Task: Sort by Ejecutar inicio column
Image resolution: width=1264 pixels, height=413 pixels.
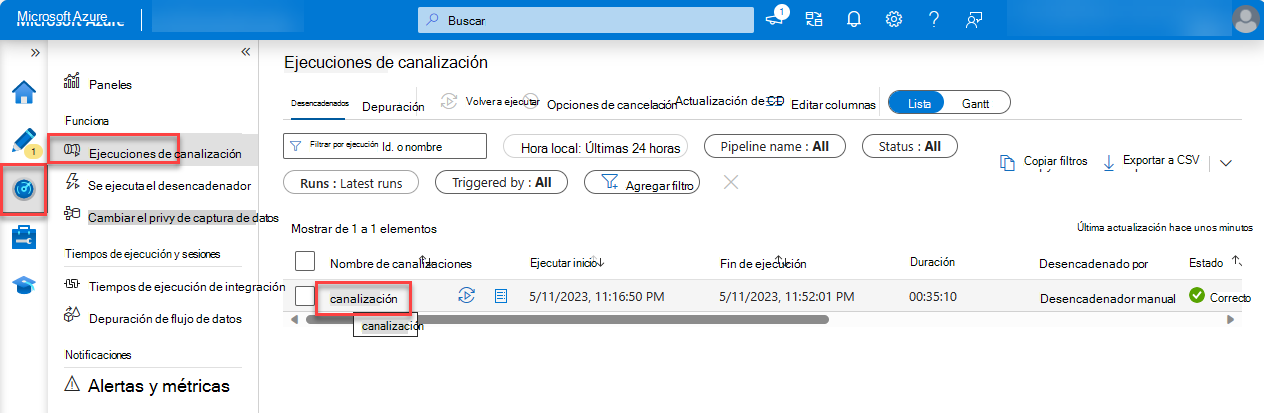Action: click(567, 262)
